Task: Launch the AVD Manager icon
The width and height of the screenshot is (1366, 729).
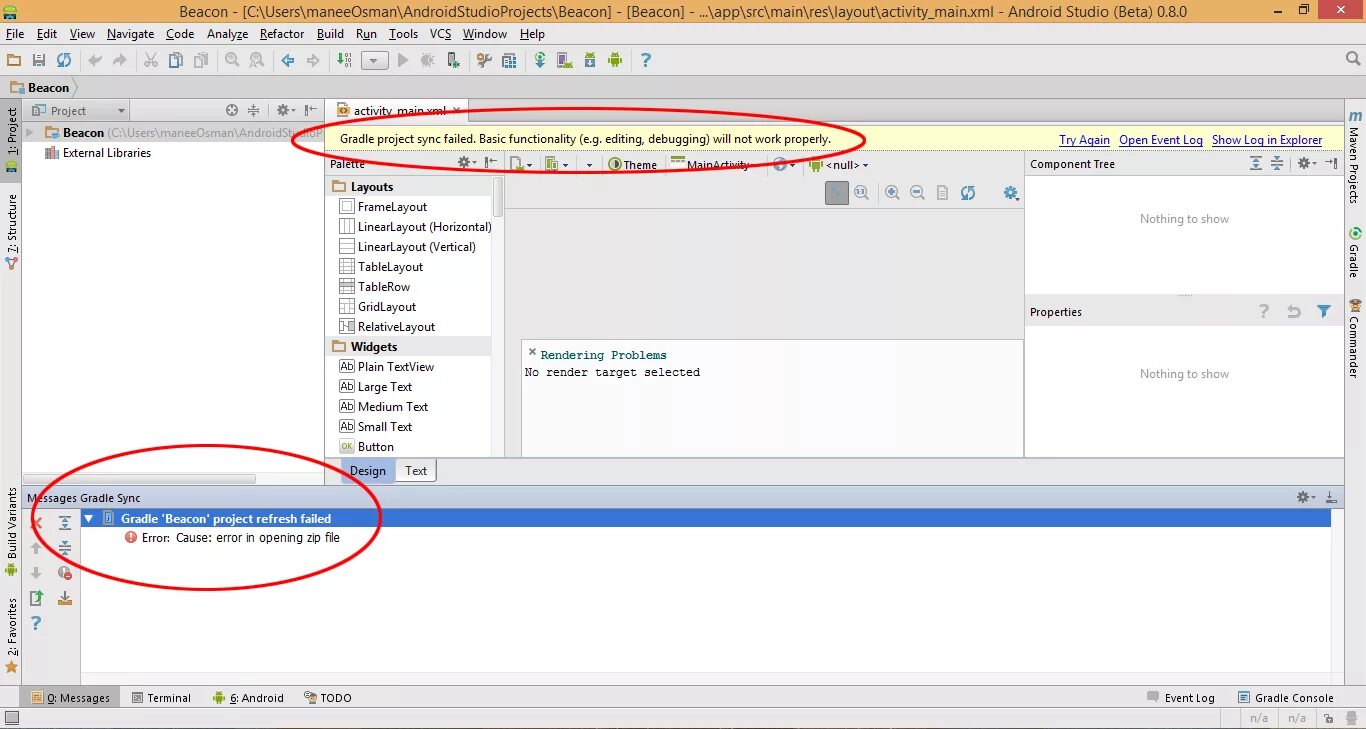Action: [563, 60]
